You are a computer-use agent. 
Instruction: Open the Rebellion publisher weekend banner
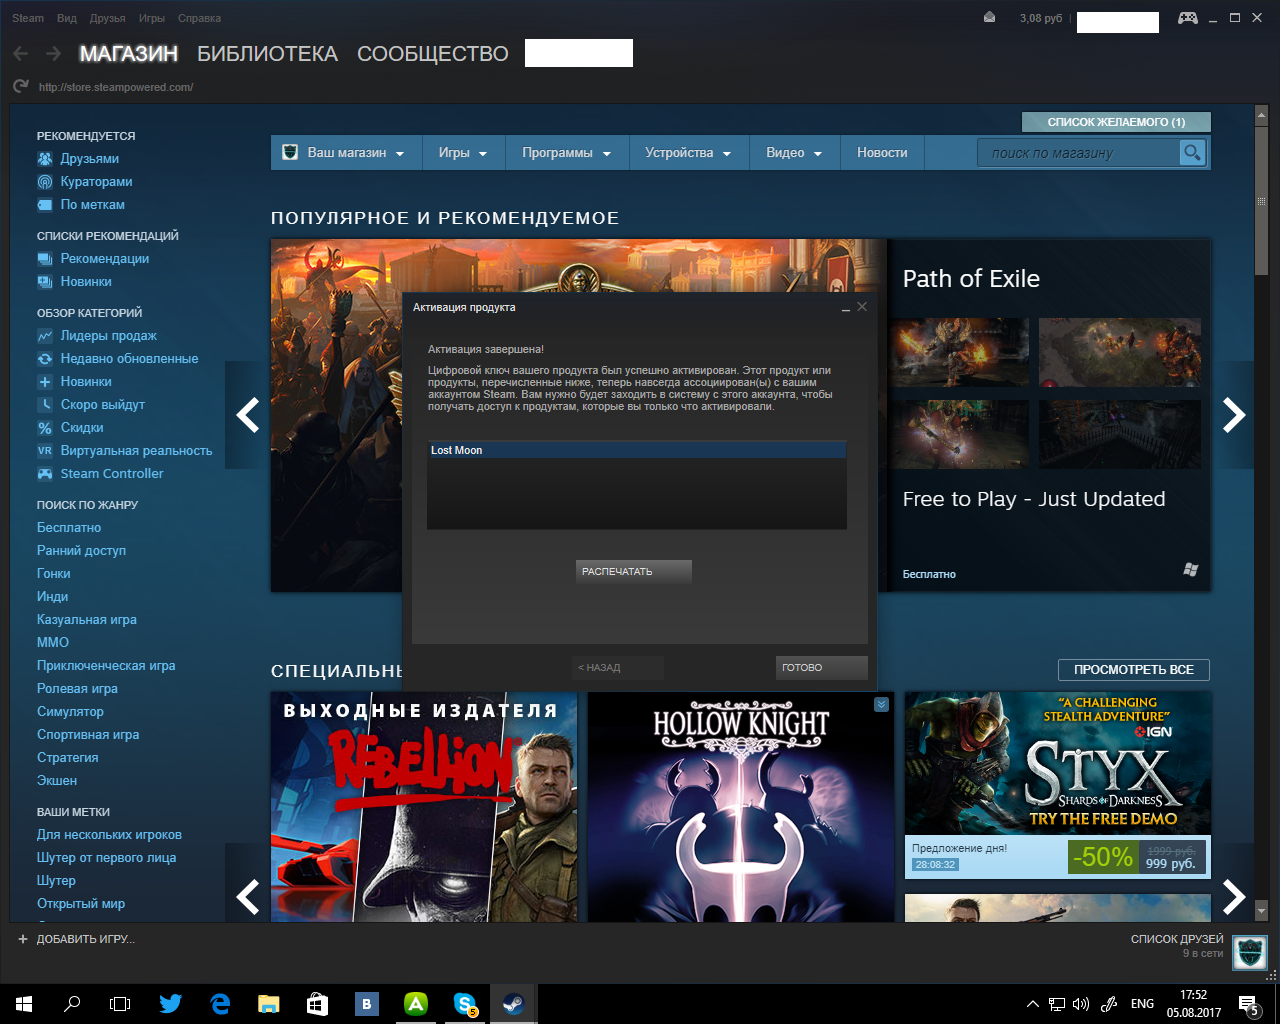click(x=424, y=807)
